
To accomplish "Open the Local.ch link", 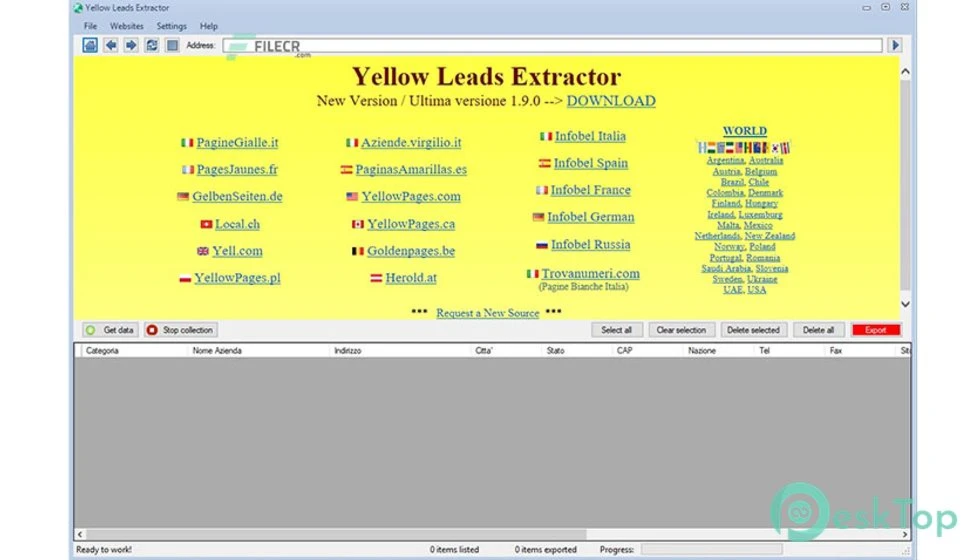I will 238,224.
